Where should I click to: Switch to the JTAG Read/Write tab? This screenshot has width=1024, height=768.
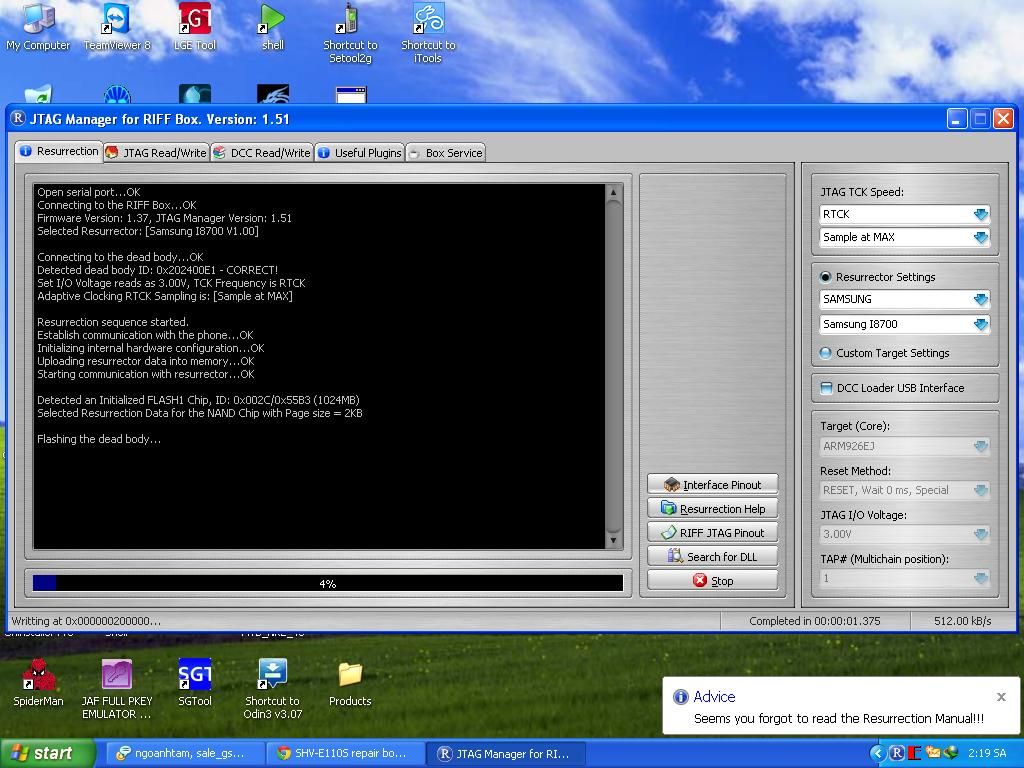tap(156, 153)
